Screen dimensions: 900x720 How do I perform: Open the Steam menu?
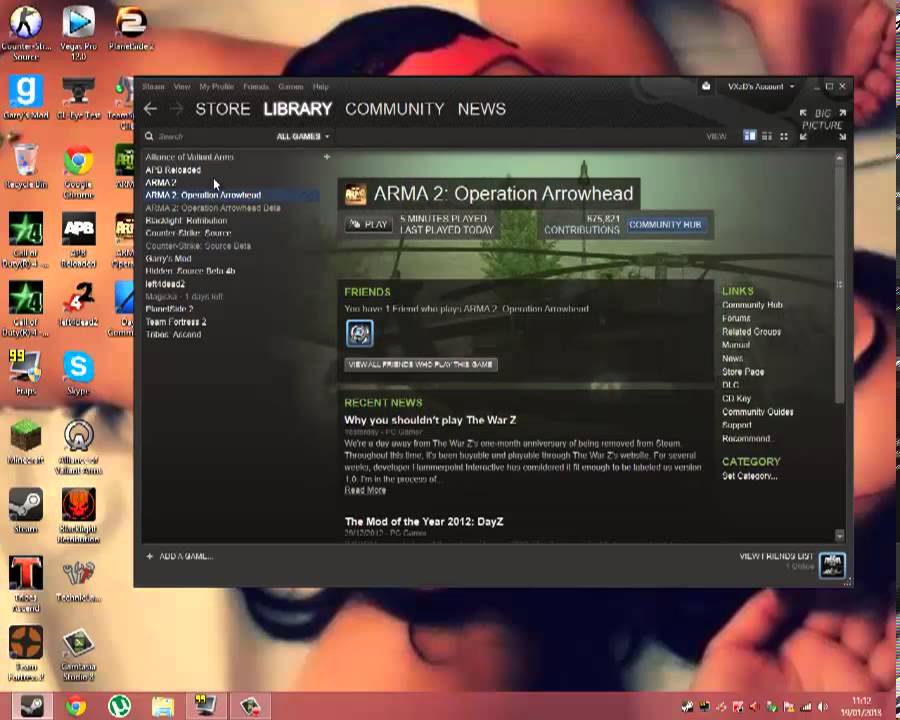click(153, 86)
